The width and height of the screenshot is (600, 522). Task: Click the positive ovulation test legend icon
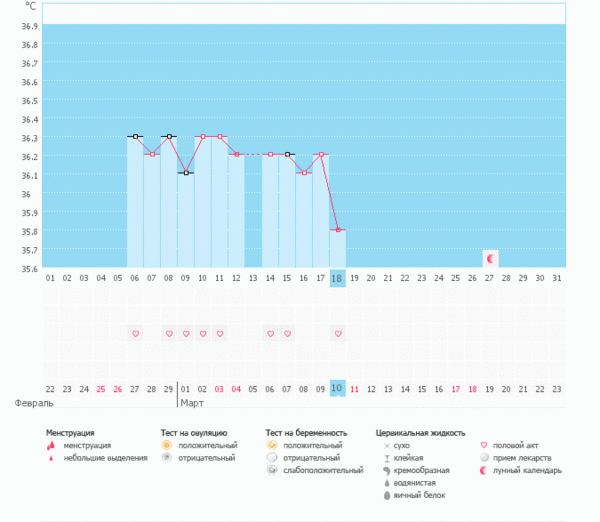tap(167, 445)
